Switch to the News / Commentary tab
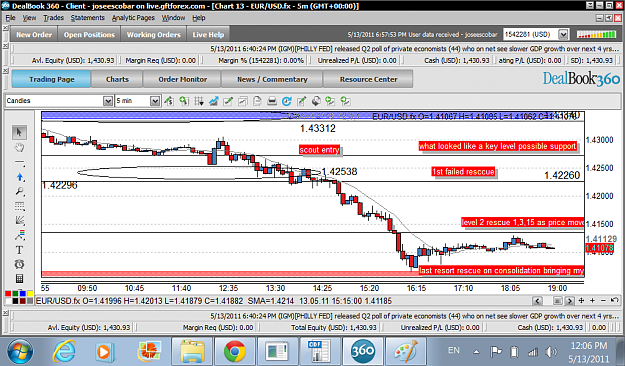The image size is (625, 366). (x=272, y=79)
